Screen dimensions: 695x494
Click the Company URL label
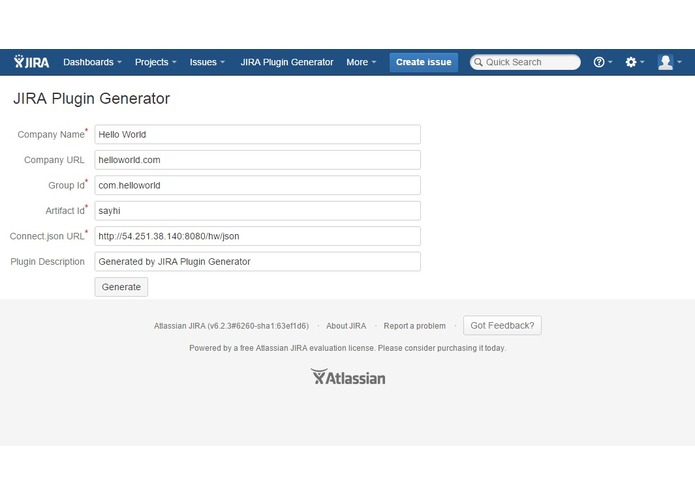[x=54, y=160]
